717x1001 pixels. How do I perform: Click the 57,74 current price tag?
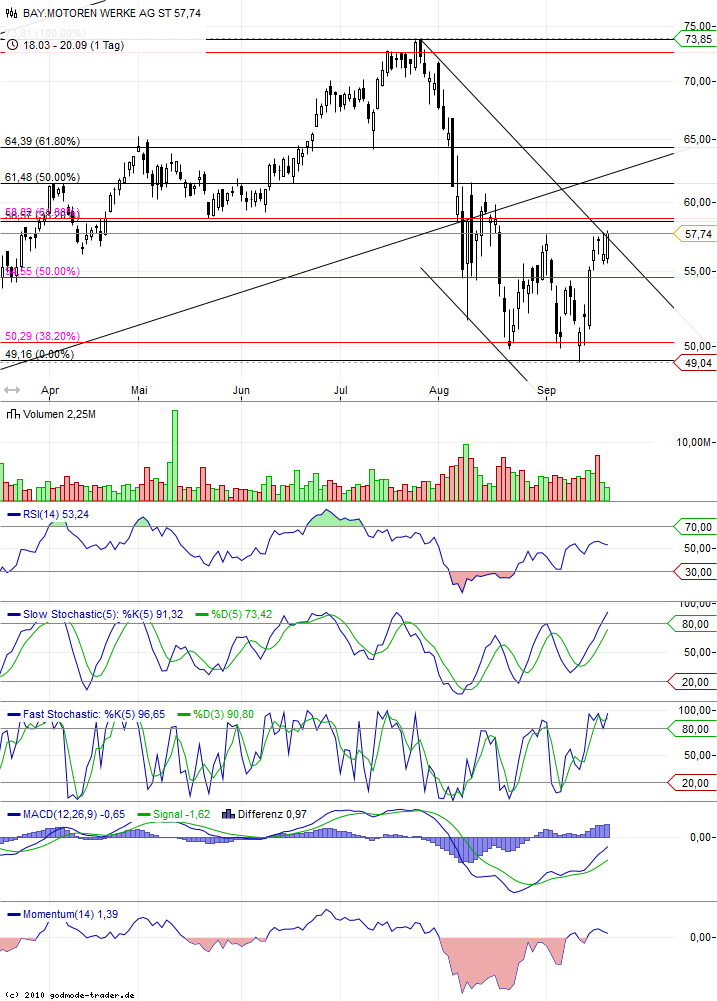coord(694,234)
